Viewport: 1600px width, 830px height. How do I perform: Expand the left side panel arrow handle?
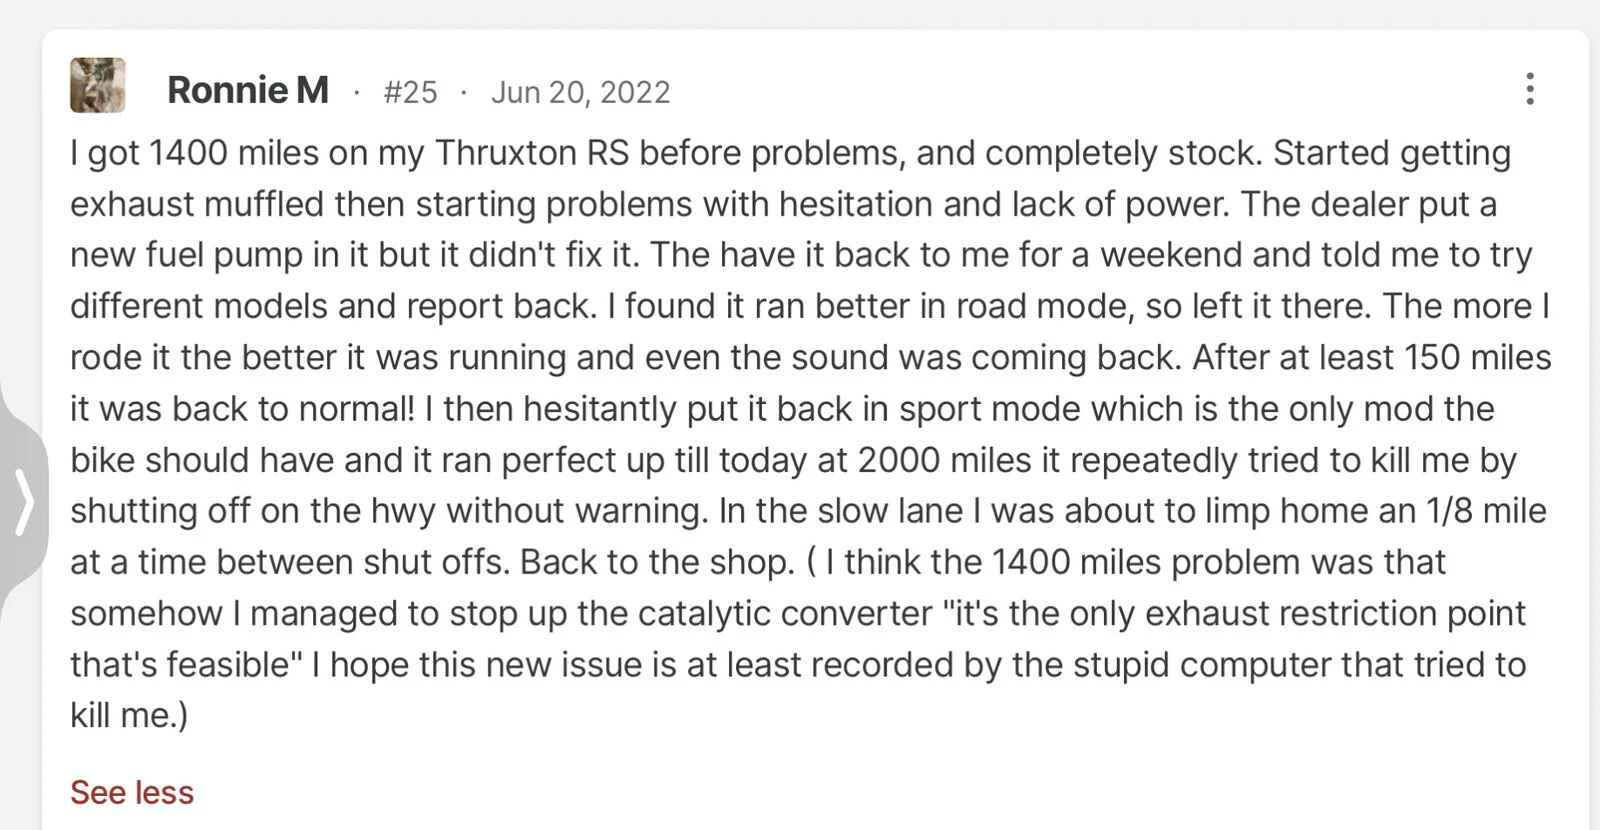point(24,503)
